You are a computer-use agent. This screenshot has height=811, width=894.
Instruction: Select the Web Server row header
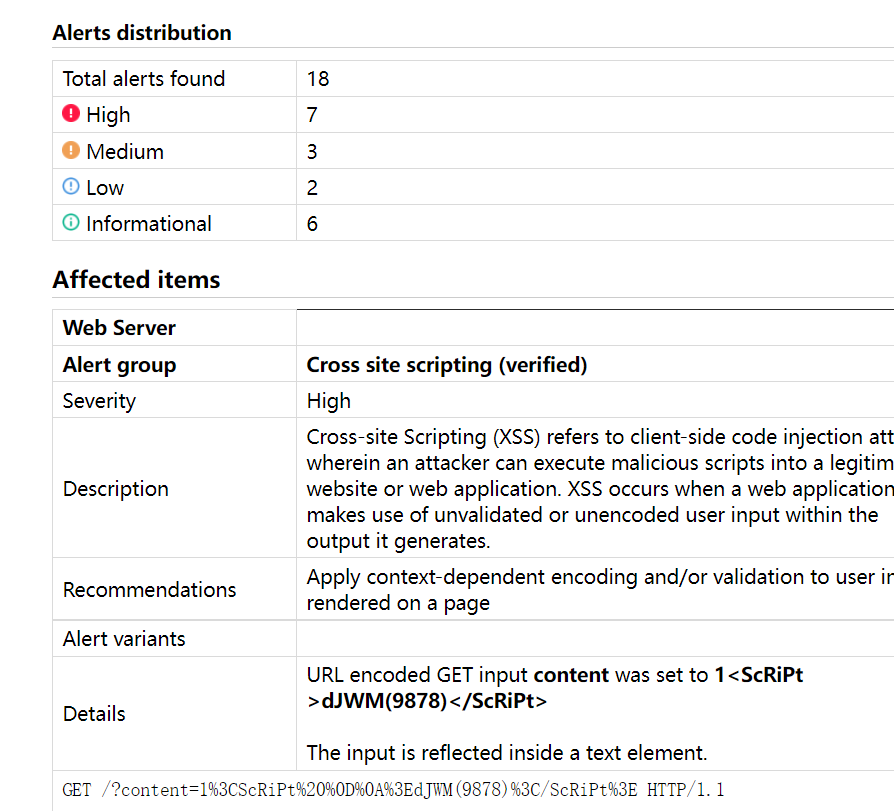119,328
